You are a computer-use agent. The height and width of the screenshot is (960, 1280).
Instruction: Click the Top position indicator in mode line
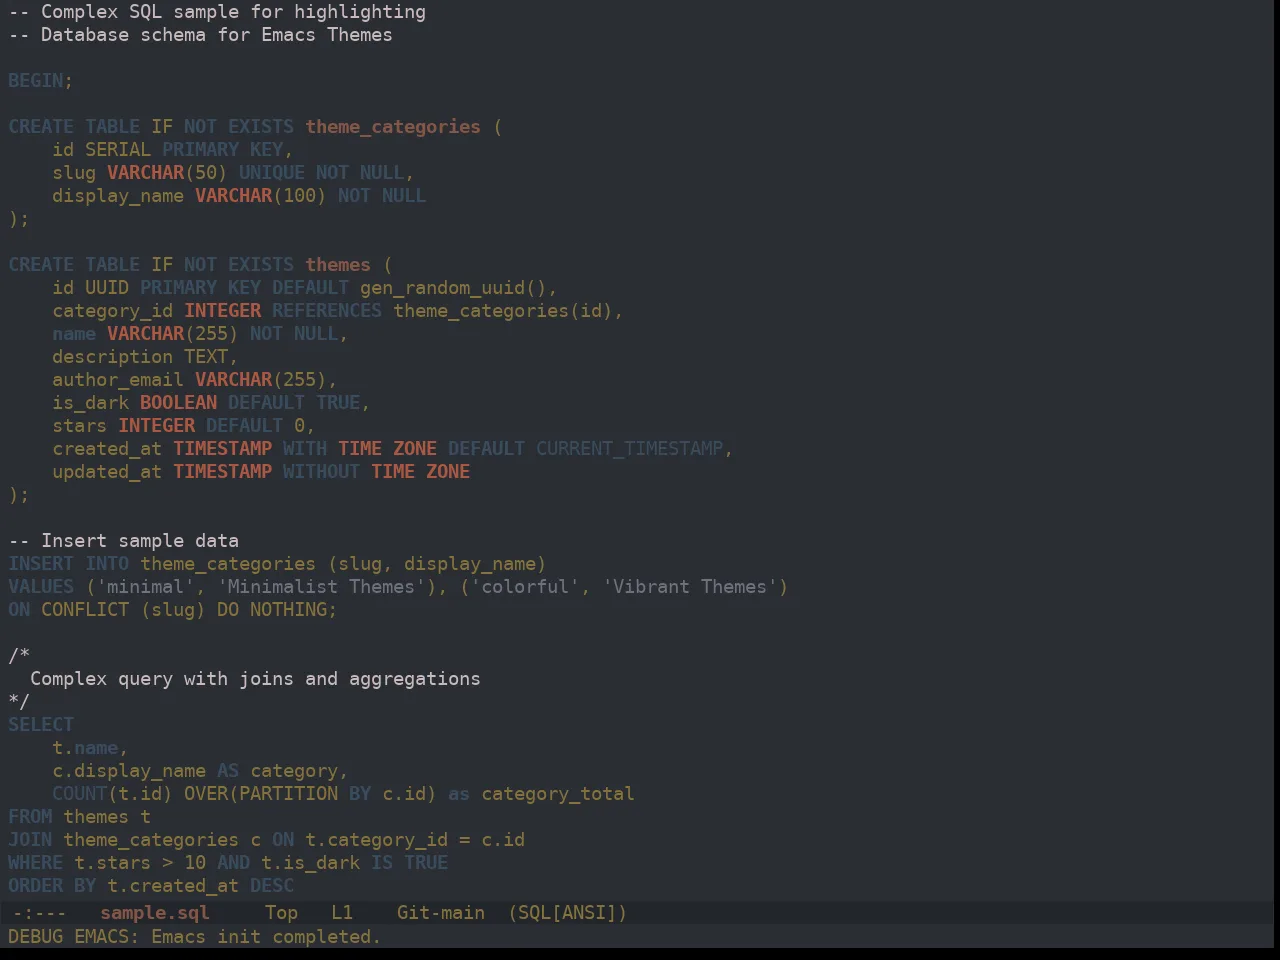point(281,912)
